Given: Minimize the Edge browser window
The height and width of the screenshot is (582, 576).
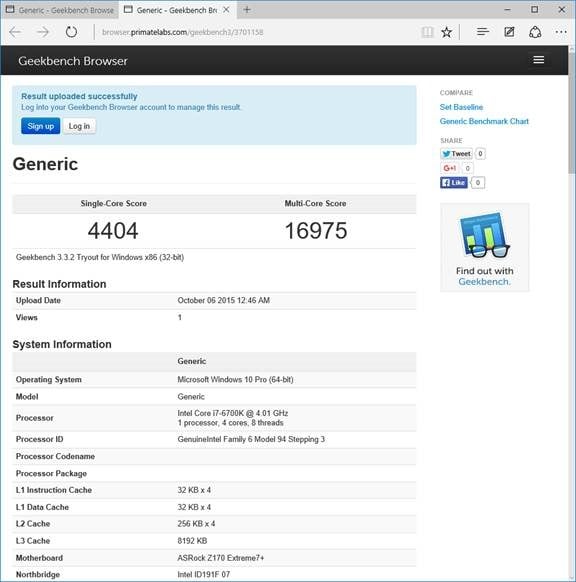Looking at the screenshot, I should tap(507, 10).
